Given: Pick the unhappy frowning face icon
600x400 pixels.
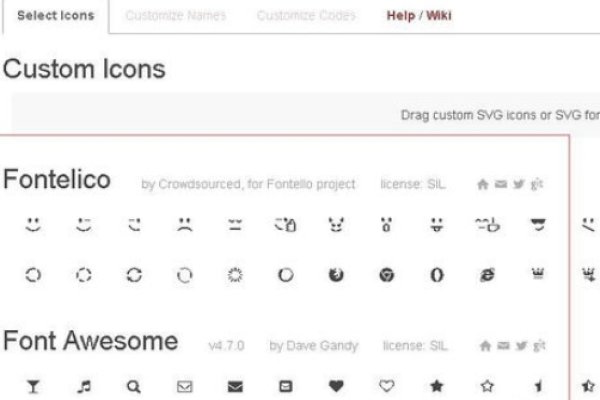Looking at the screenshot, I should 184,227.
